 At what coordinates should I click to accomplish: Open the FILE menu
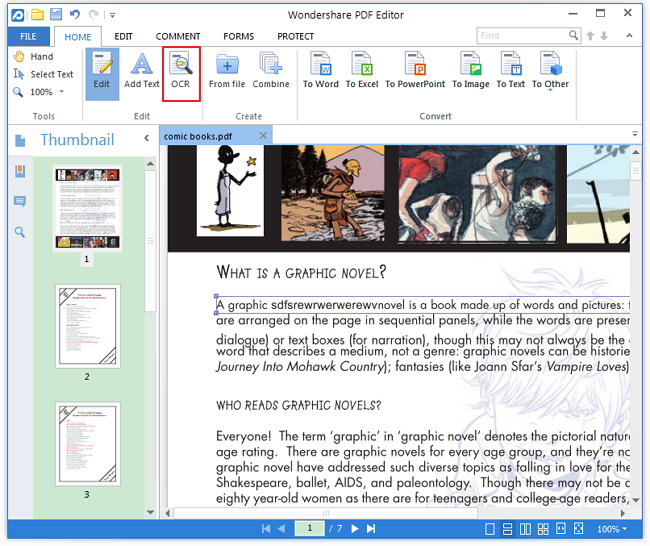(x=28, y=36)
